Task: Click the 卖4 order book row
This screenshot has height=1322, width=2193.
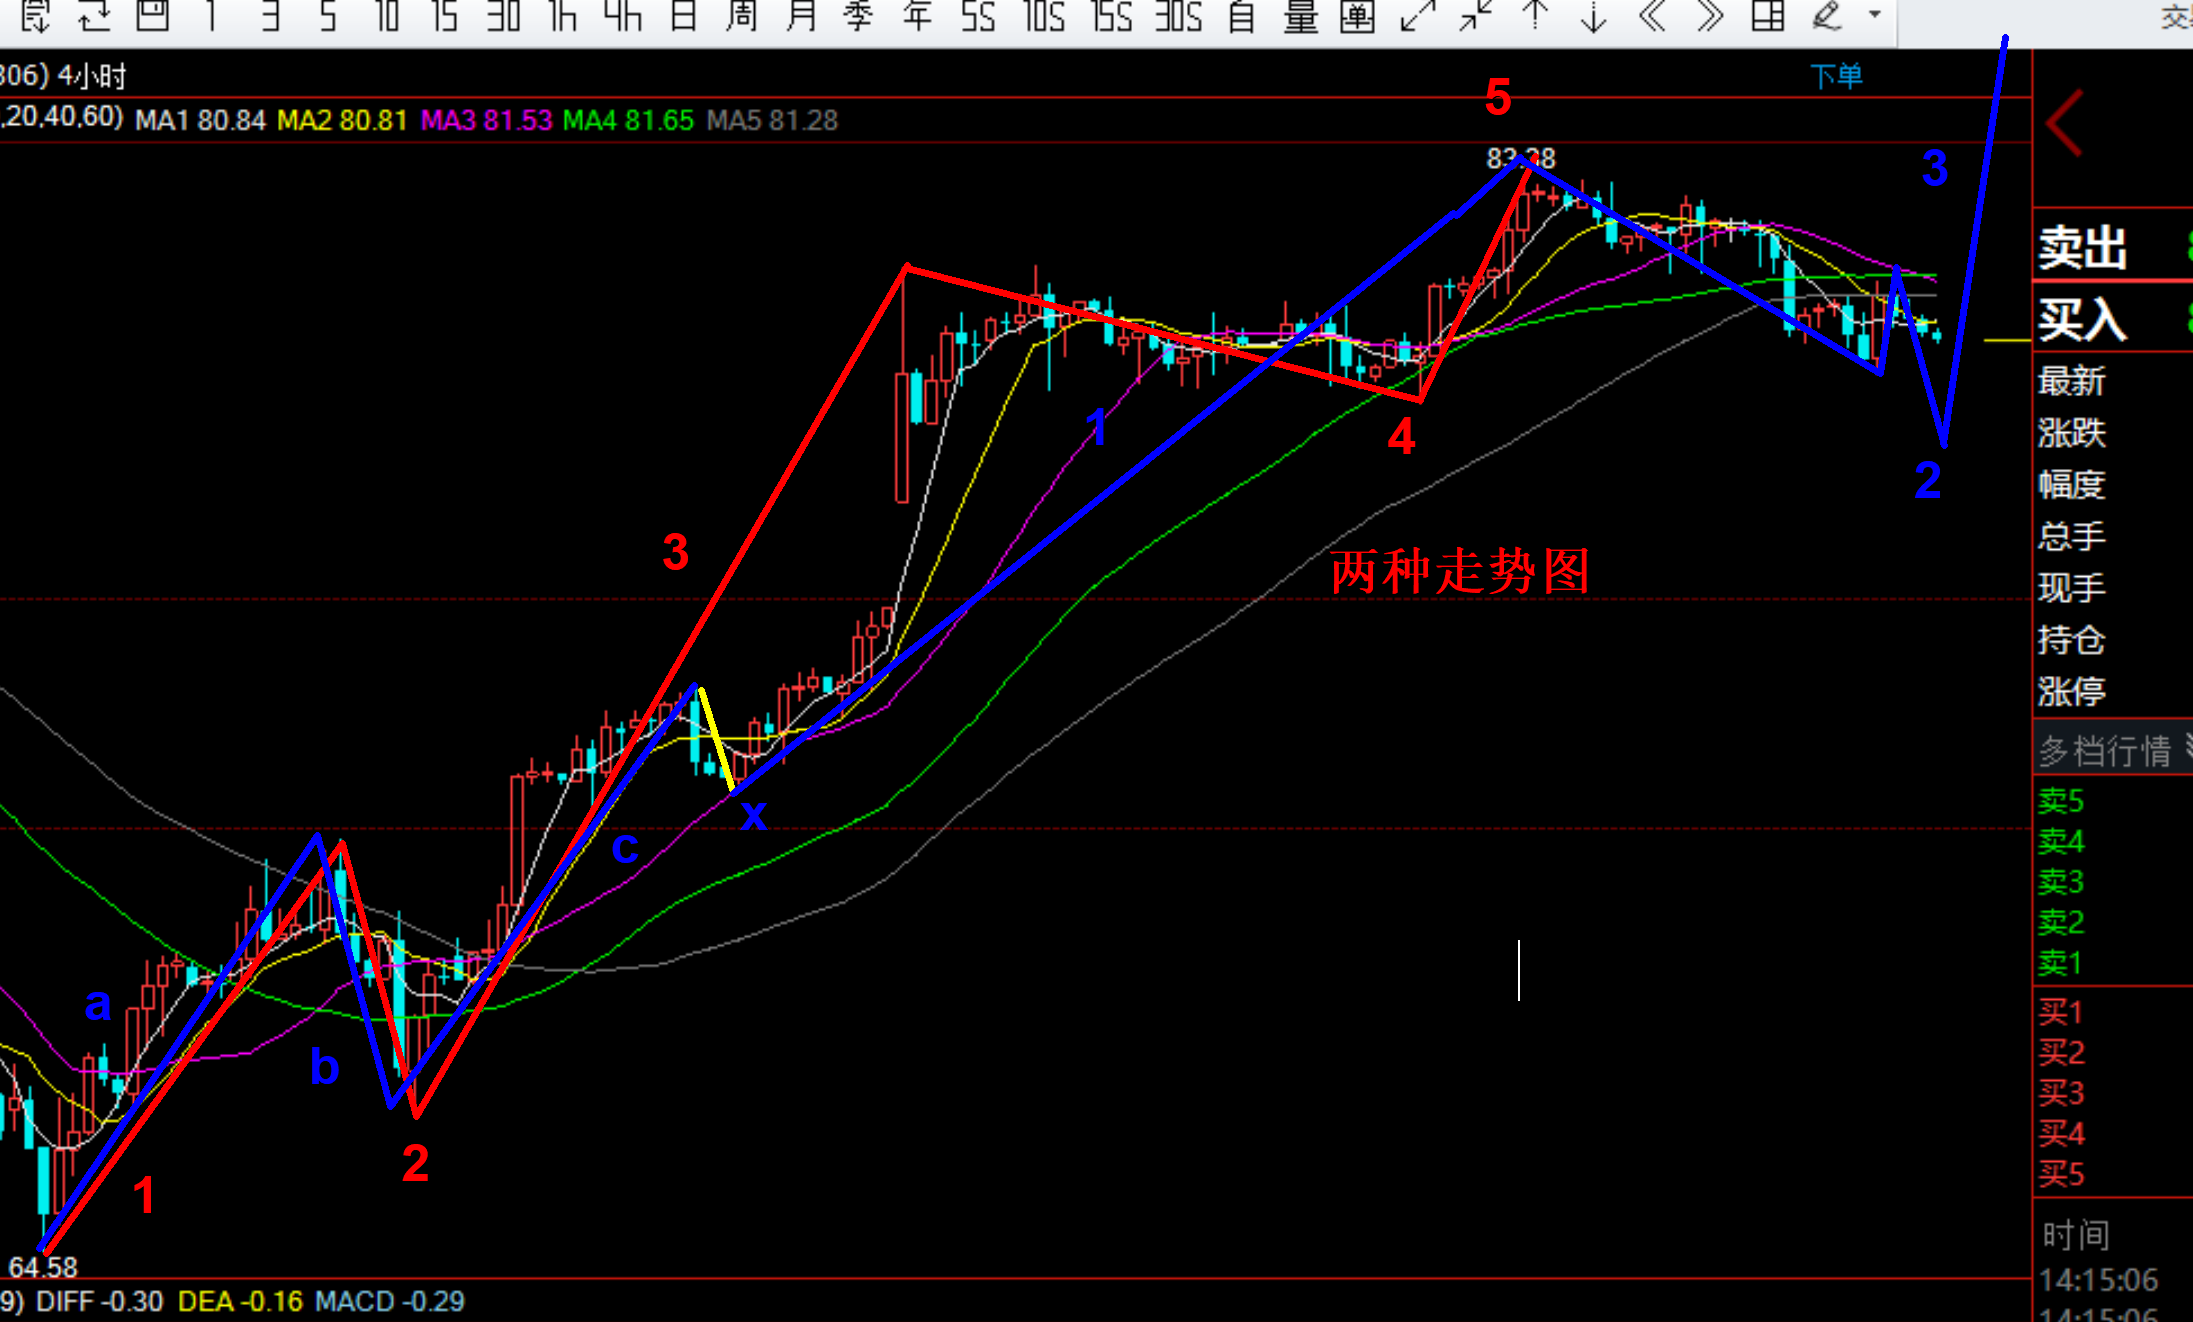Action: pyautogui.click(x=2062, y=842)
